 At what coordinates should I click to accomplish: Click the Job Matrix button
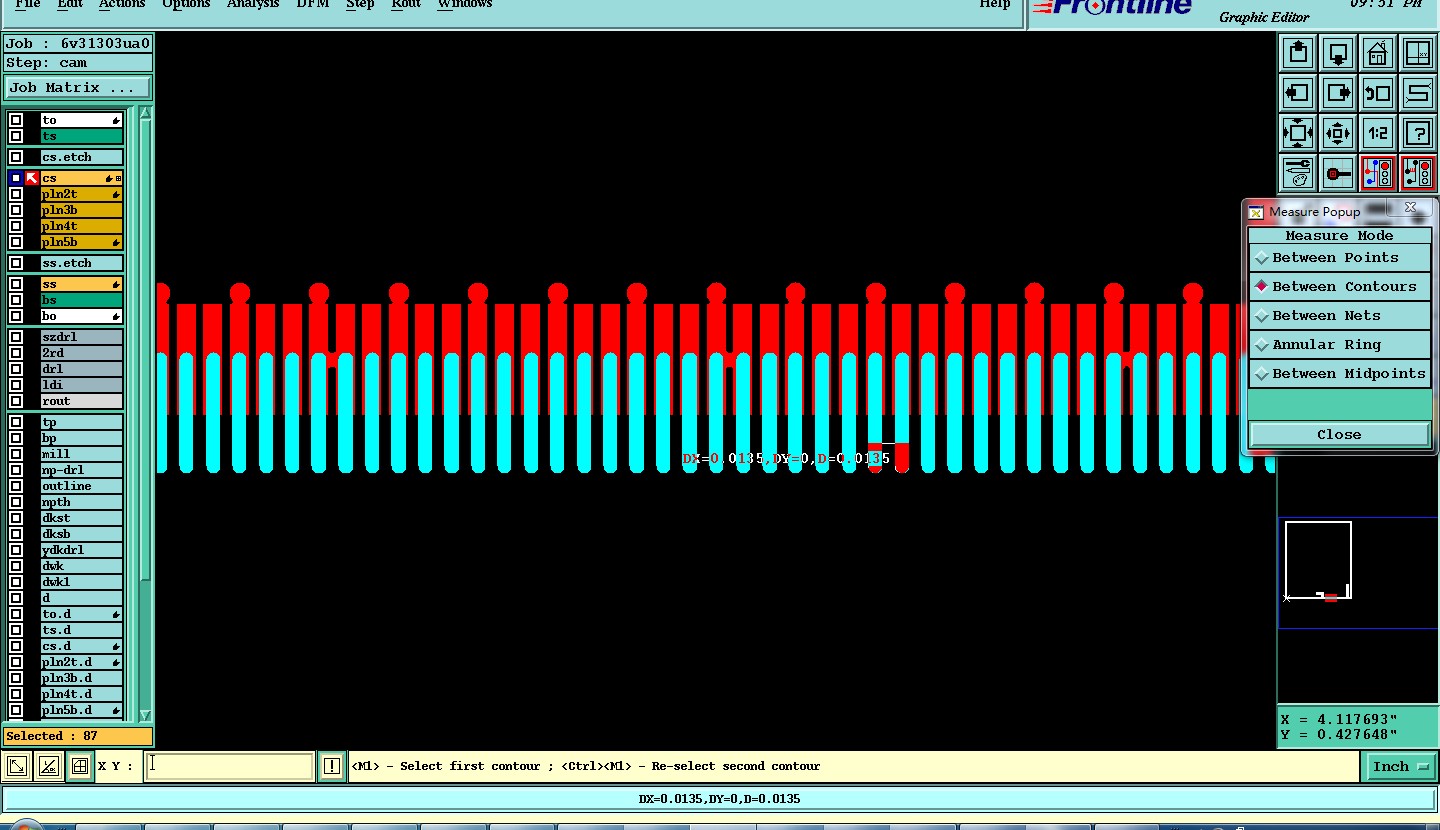[77, 88]
